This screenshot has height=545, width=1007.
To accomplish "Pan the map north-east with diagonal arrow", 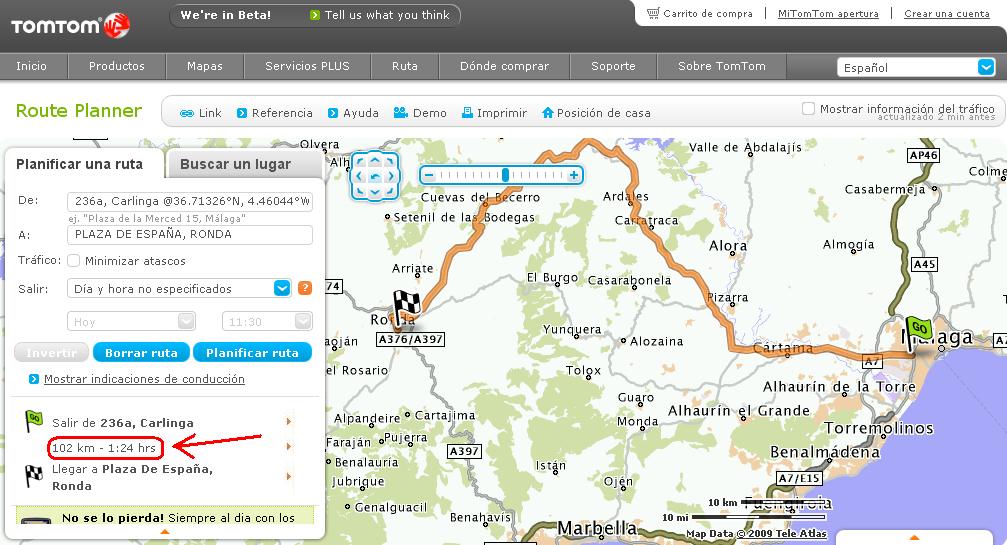I will coord(390,160).
